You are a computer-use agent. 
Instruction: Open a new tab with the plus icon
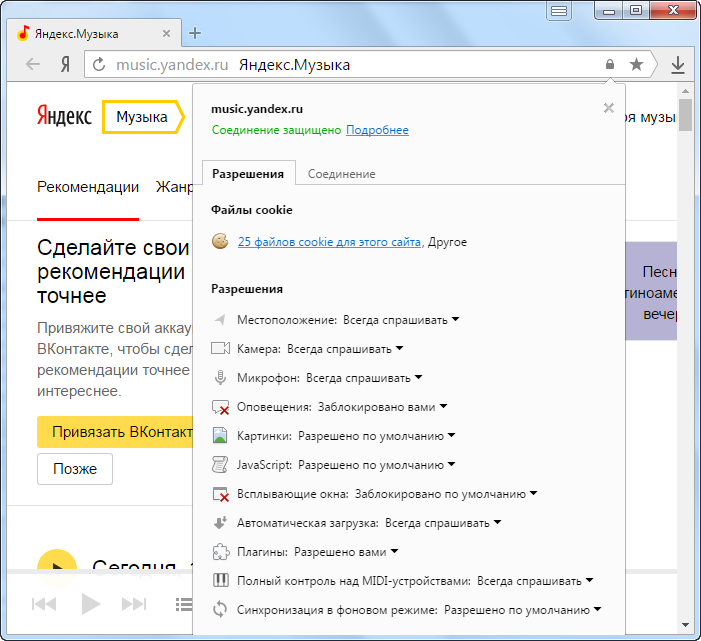[195, 33]
